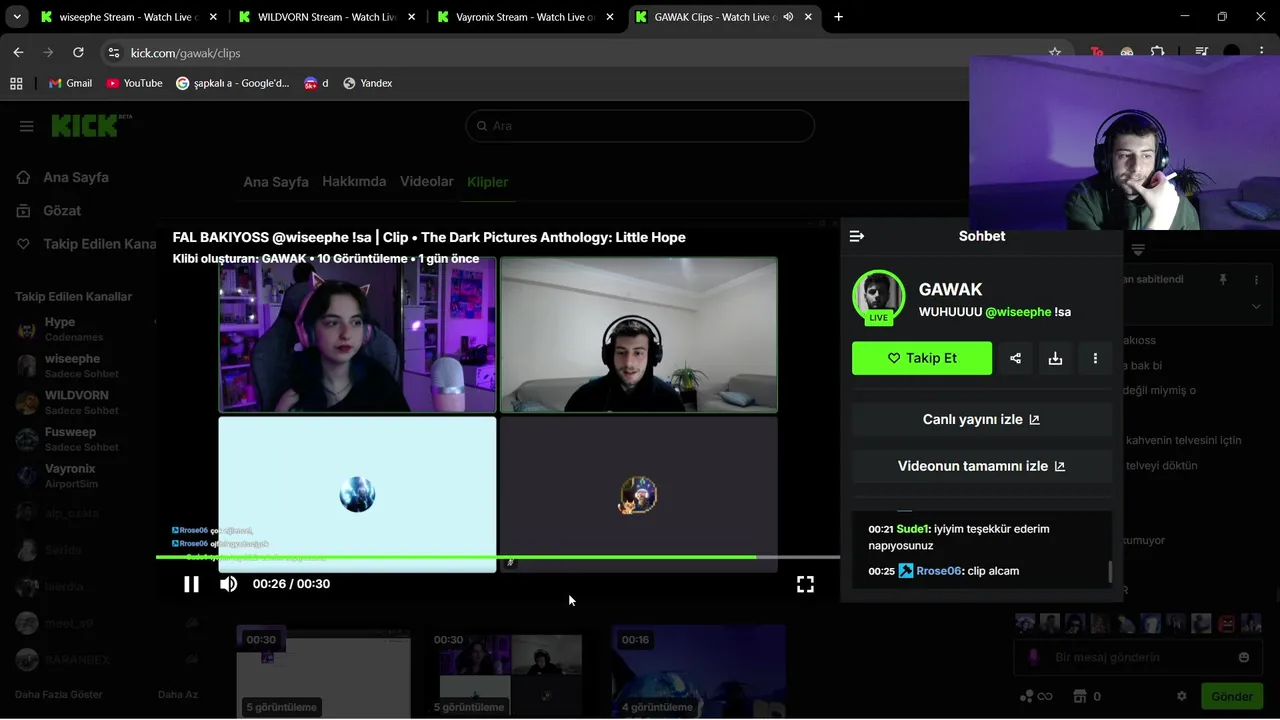The image size is (1280, 720).
Task: Open the Chrome apps grid icon
Action: (x=16, y=83)
